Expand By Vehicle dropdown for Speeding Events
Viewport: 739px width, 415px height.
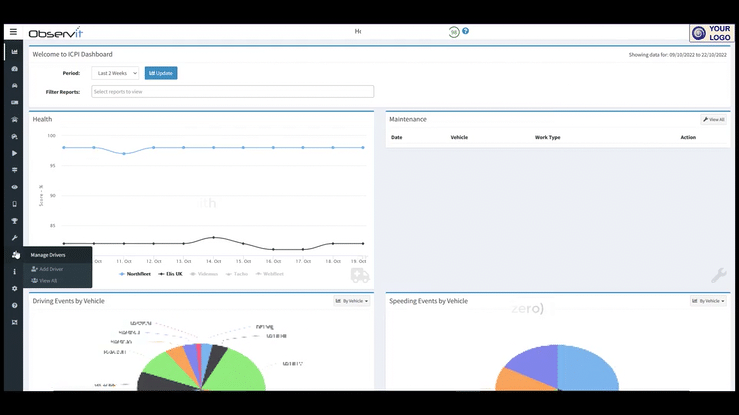tap(708, 301)
